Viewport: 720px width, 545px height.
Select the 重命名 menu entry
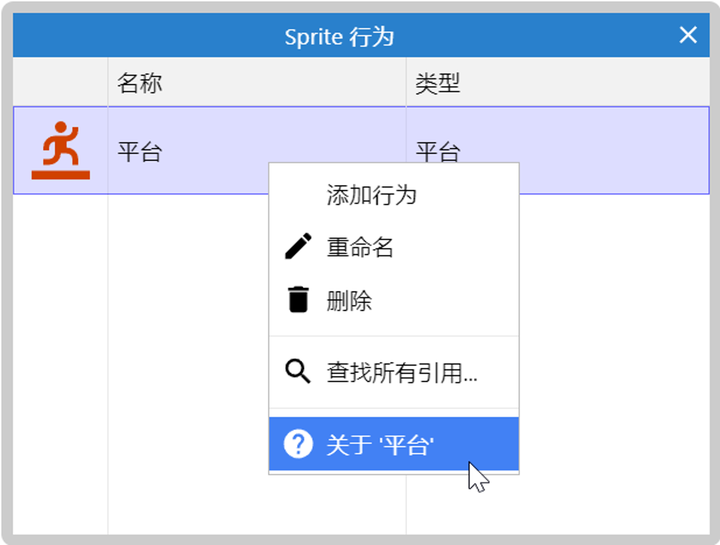click(x=360, y=247)
